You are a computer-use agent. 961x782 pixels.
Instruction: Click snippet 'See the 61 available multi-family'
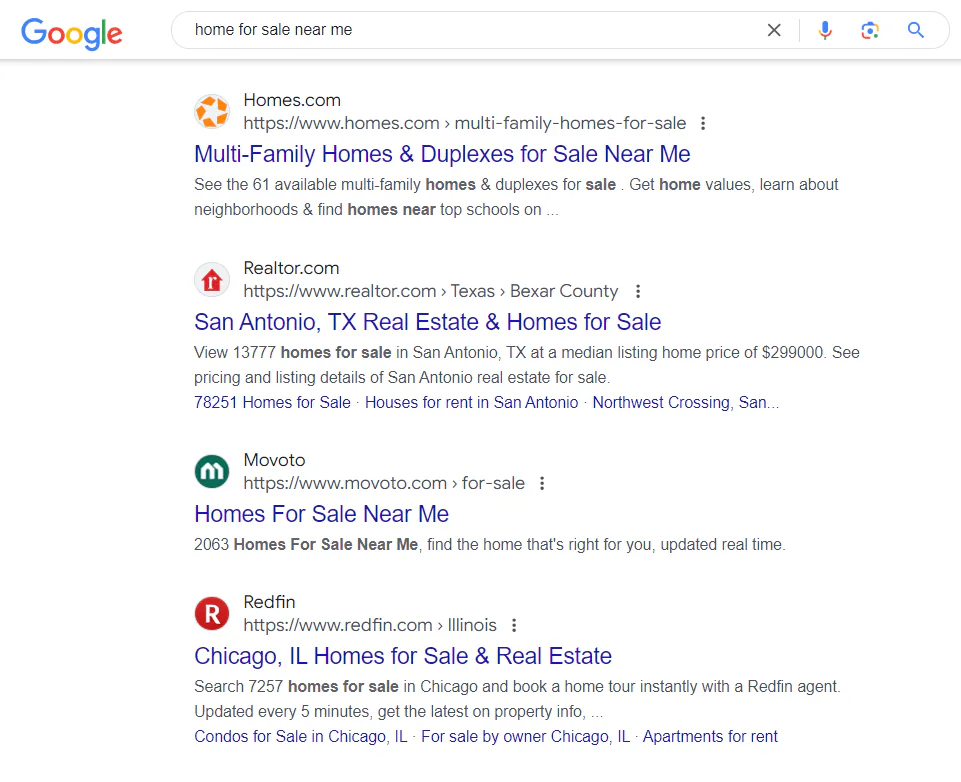(516, 197)
